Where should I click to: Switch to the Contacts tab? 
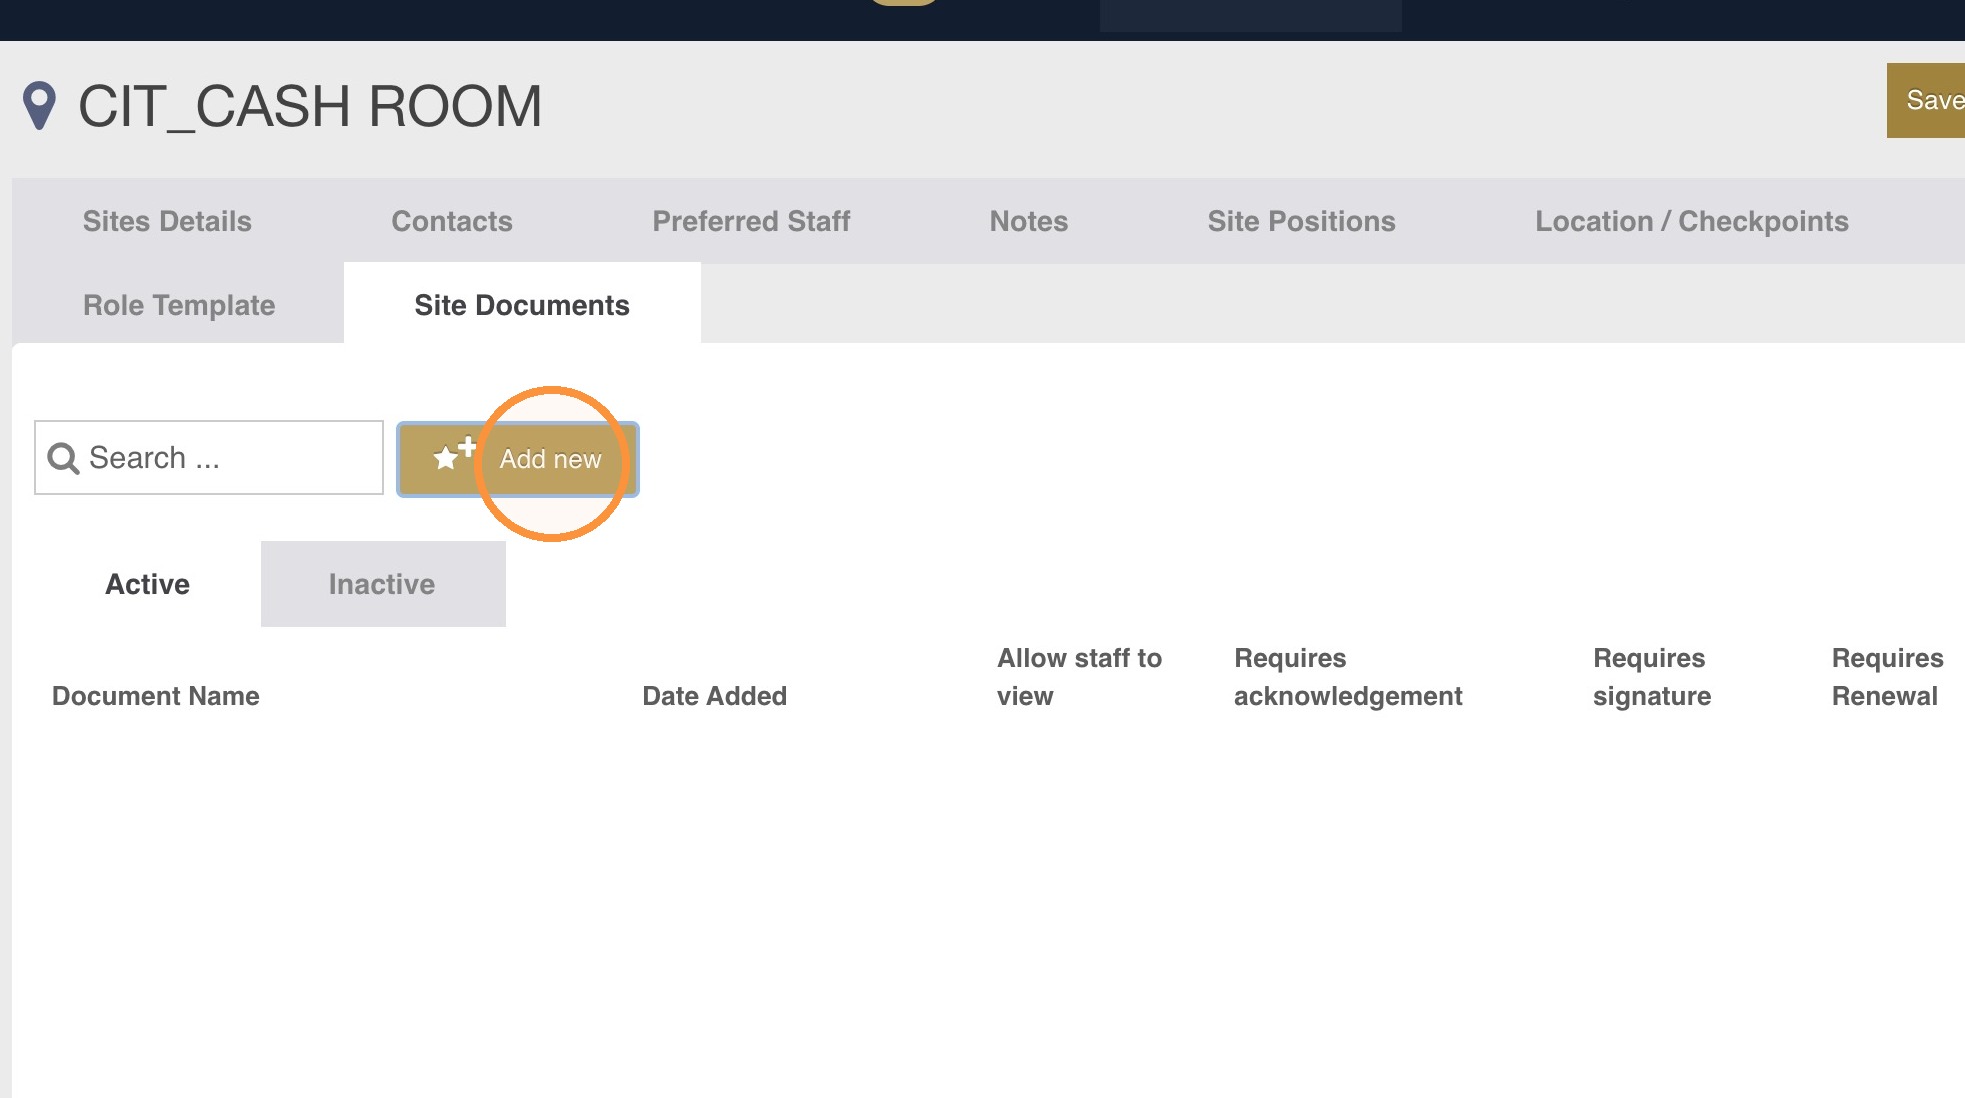click(452, 221)
